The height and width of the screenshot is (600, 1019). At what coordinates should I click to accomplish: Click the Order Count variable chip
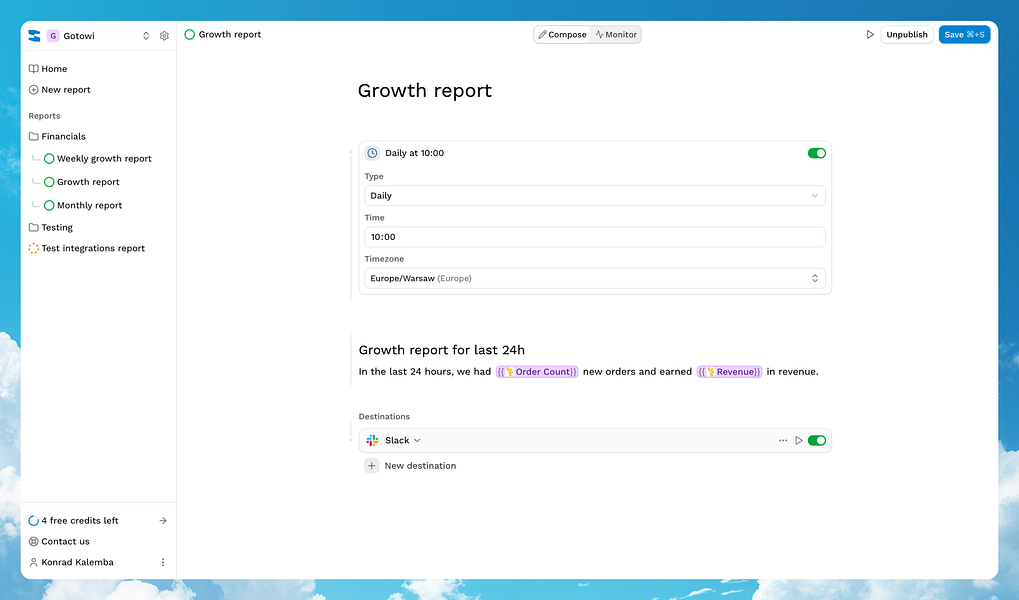[537, 372]
